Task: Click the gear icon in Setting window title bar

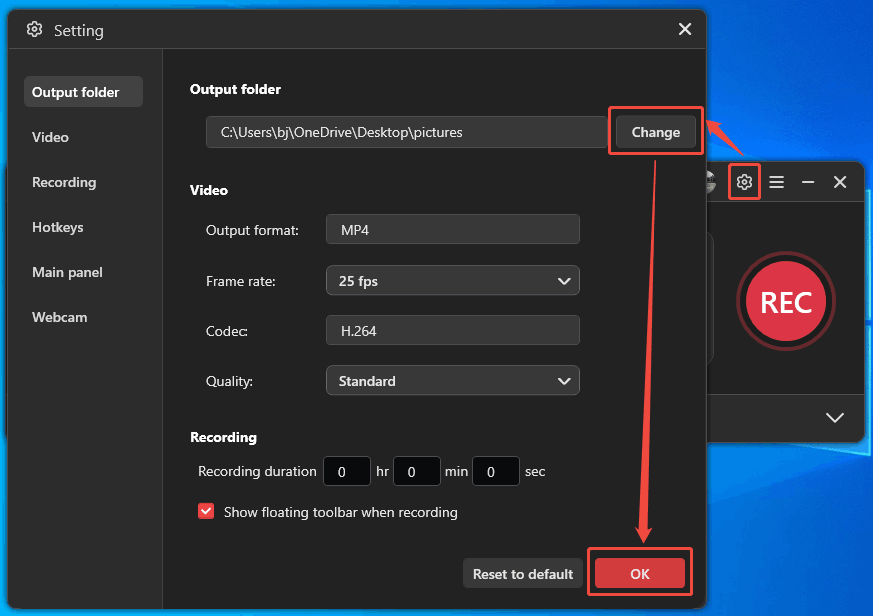Action: [x=35, y=29]
